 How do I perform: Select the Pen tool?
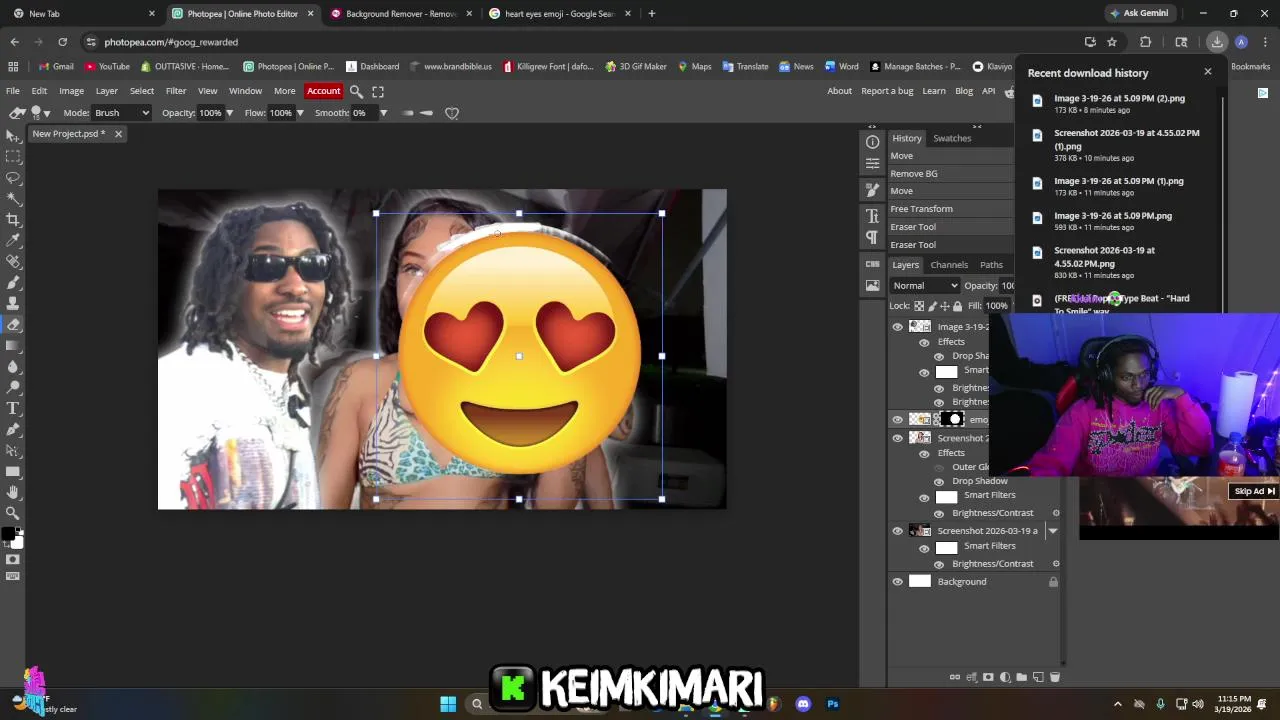[x=13, y=430]
